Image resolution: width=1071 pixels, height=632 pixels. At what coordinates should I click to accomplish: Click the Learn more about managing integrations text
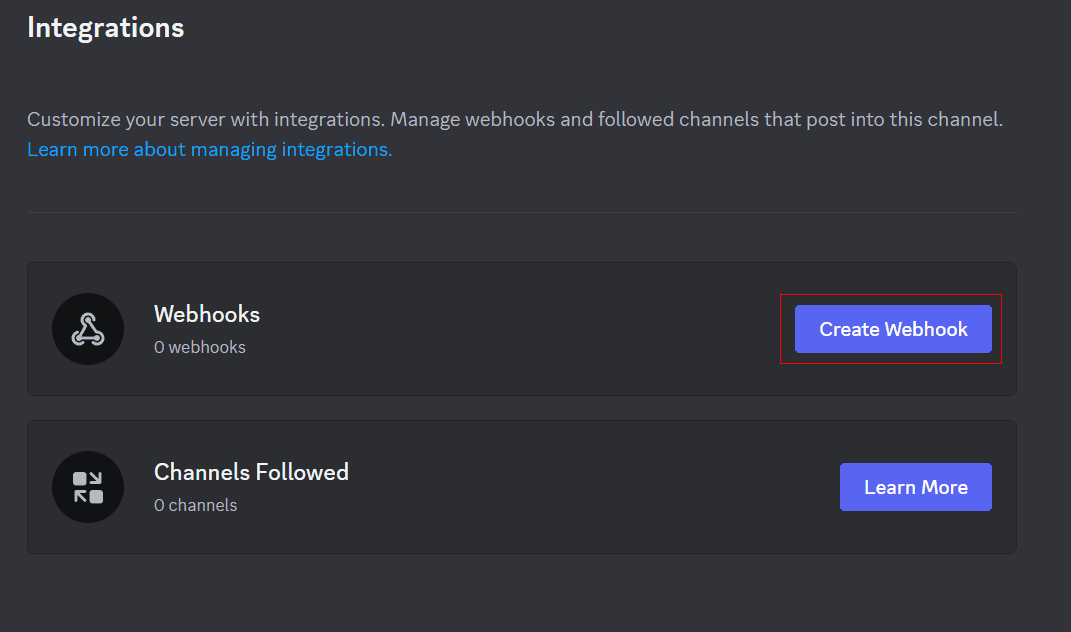209,148
